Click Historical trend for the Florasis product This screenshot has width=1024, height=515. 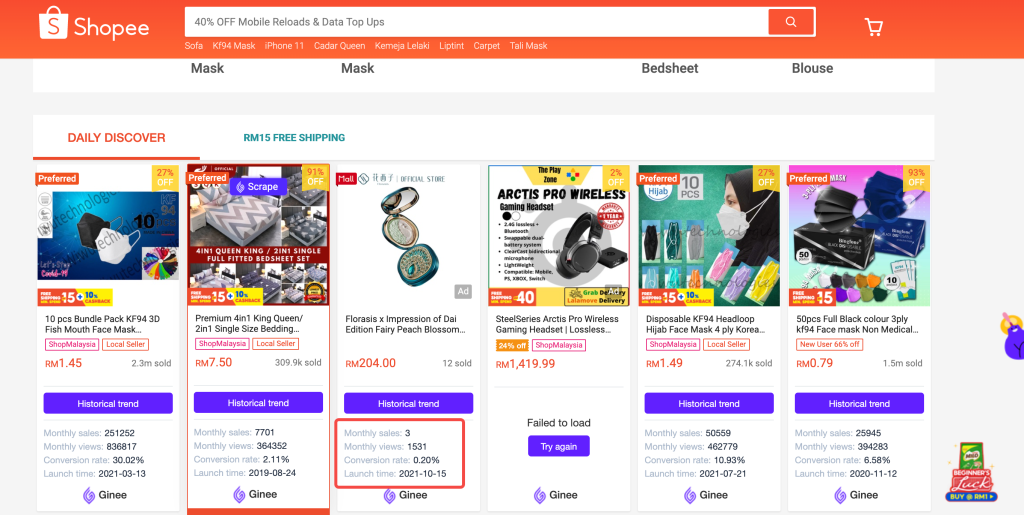tap(409, 403)
